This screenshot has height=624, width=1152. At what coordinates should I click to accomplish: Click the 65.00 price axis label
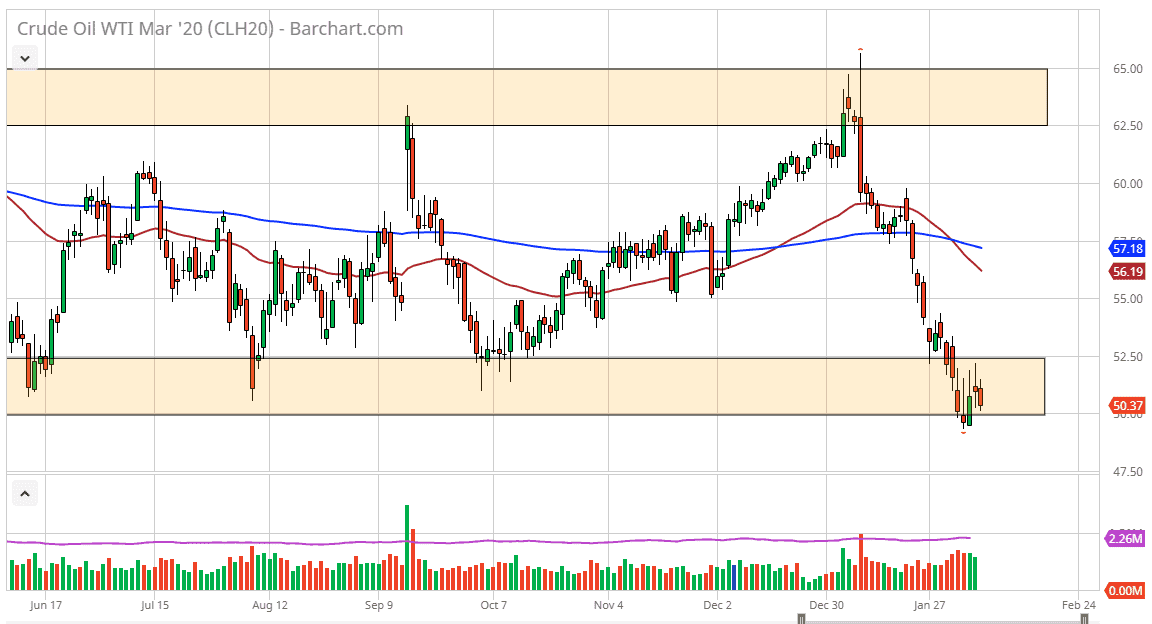(1128, 69)
